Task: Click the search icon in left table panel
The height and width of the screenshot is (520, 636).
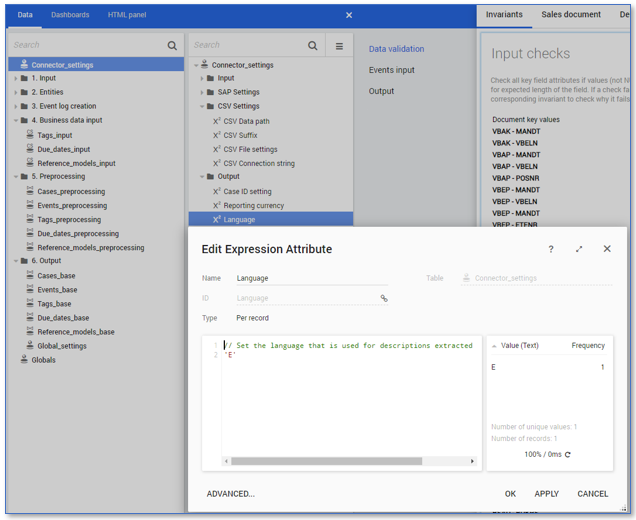Action: 172,46
